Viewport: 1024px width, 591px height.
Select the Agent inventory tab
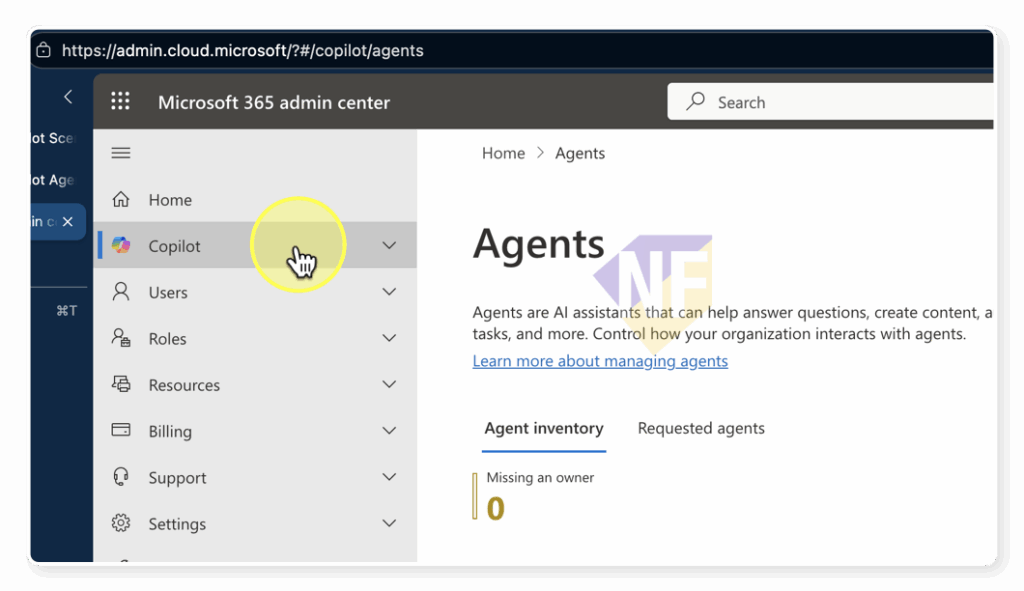(543, 428)
